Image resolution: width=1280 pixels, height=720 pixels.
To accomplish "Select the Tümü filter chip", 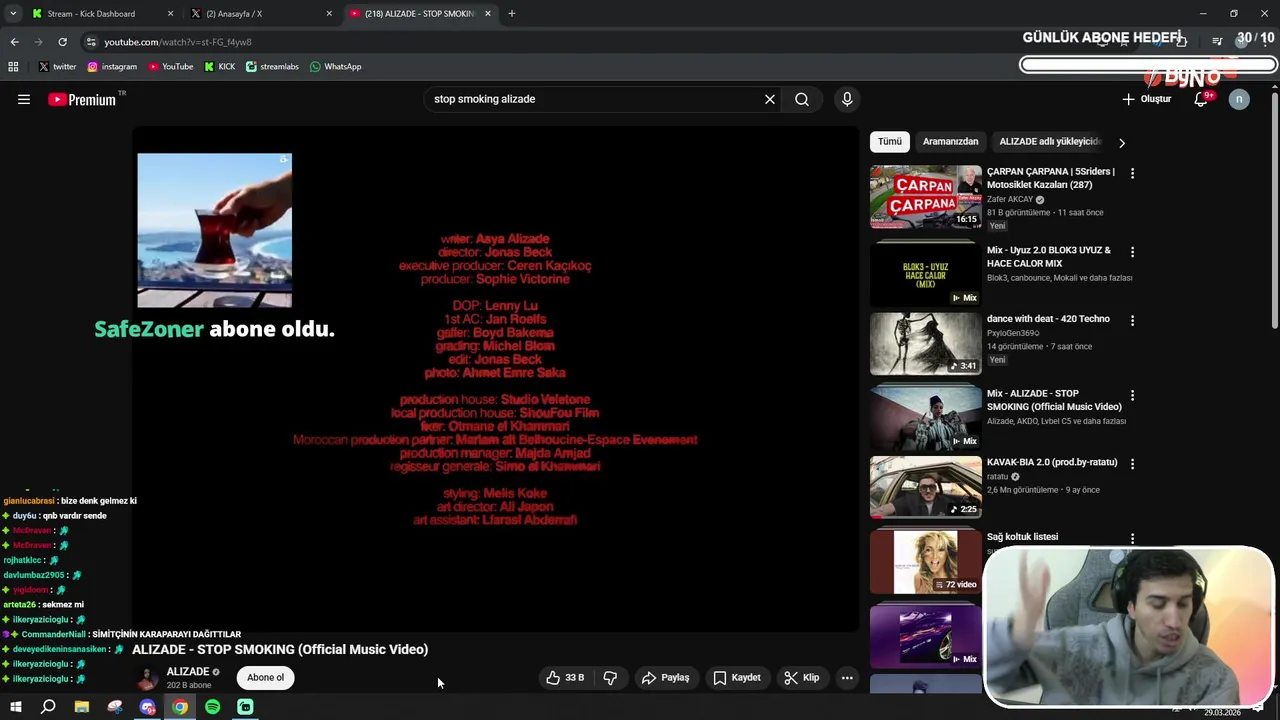I will coord(890,142).
